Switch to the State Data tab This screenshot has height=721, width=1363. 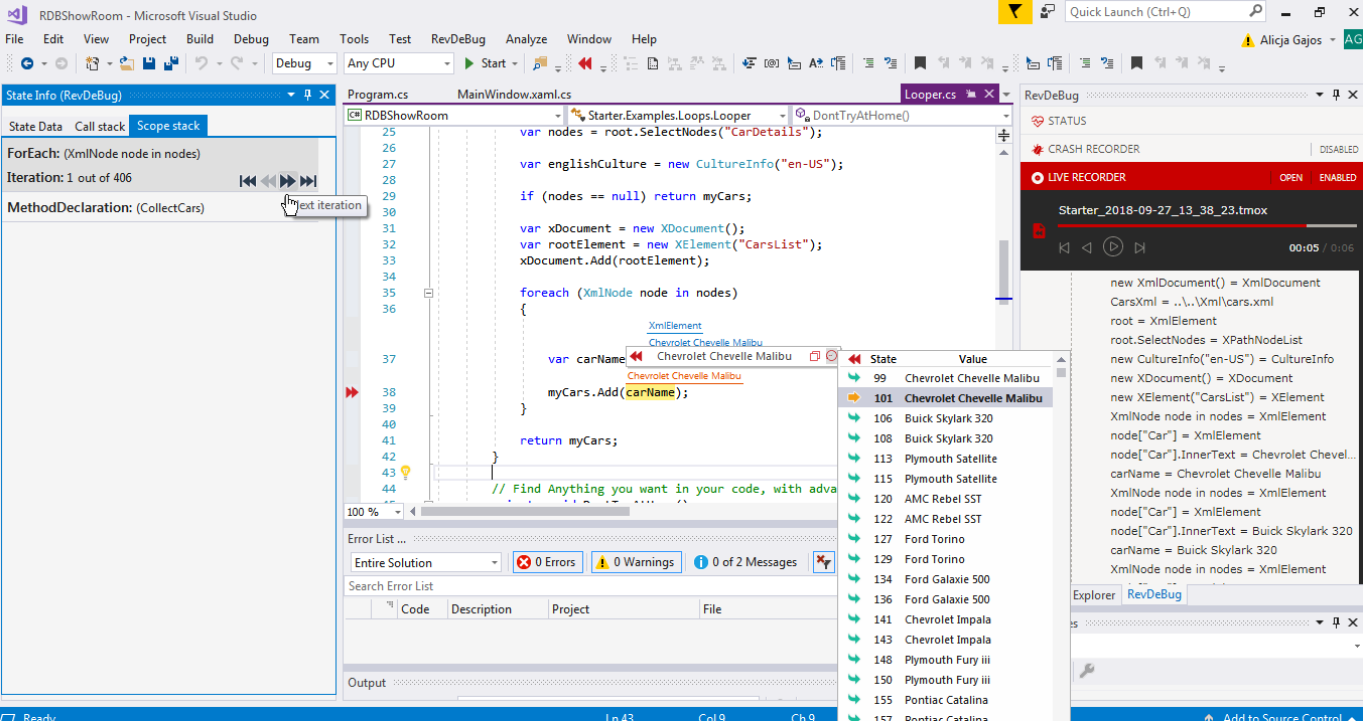(x=35, y=126)
